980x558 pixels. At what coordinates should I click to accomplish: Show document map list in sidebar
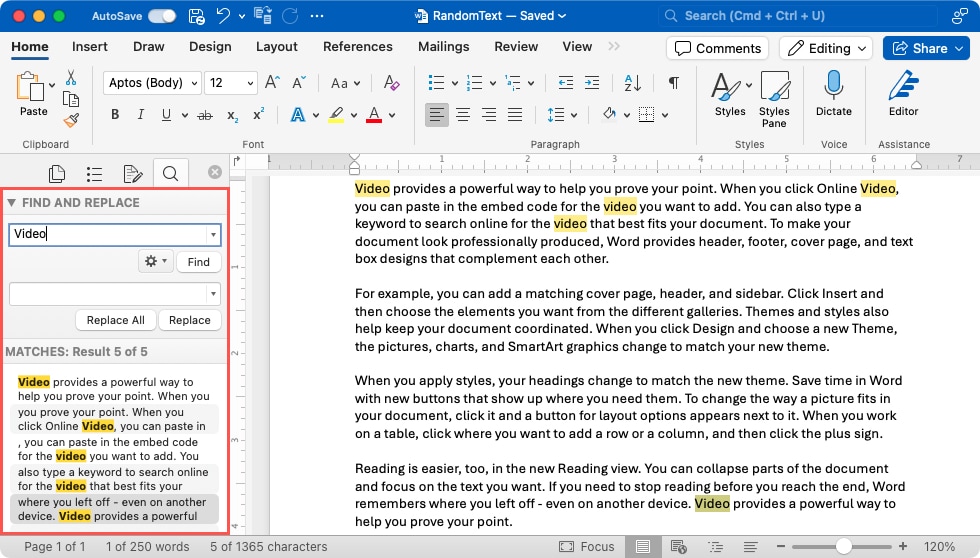pos(94,174)
